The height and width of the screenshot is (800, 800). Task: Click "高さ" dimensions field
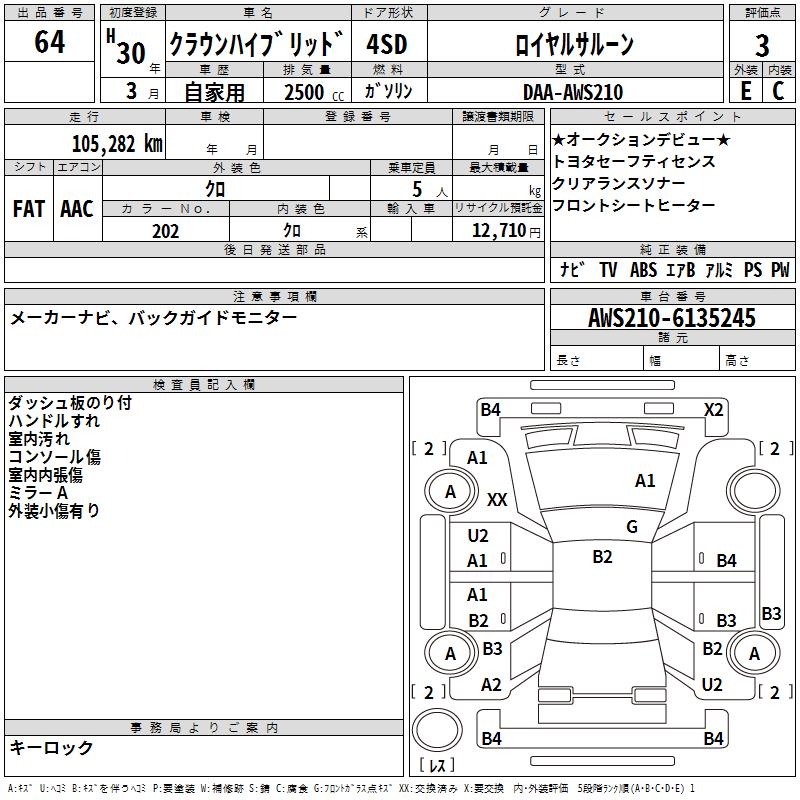[757, 360]
